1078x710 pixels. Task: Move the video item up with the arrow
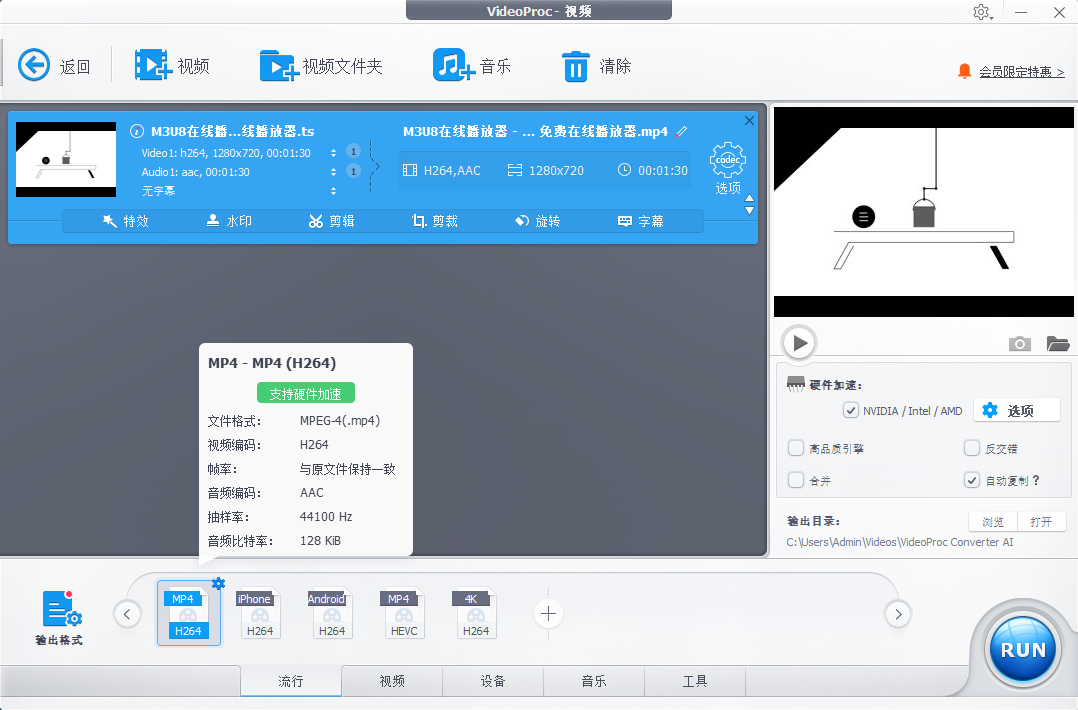pyautogui.click(x=749, y=199)
